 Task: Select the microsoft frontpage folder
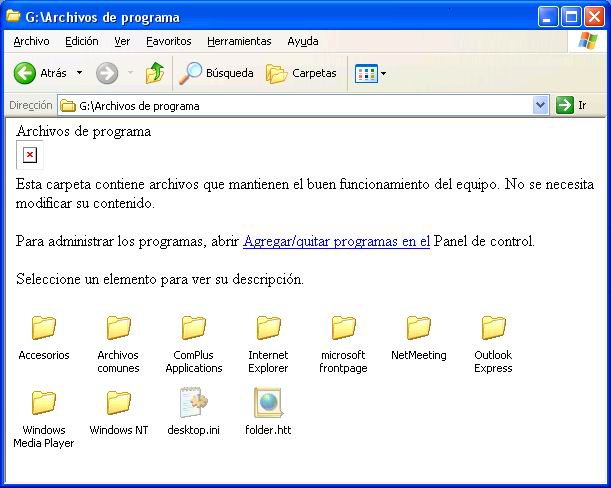click(343, 344)
